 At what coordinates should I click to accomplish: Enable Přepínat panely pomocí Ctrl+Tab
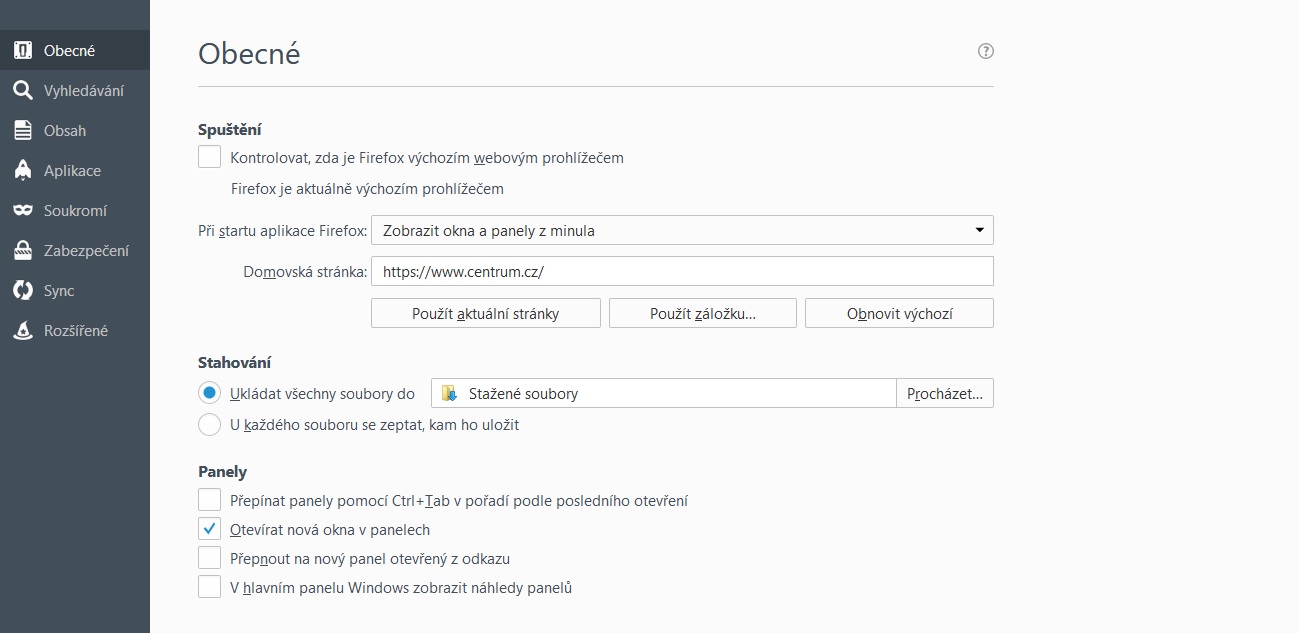pos(209,500)
